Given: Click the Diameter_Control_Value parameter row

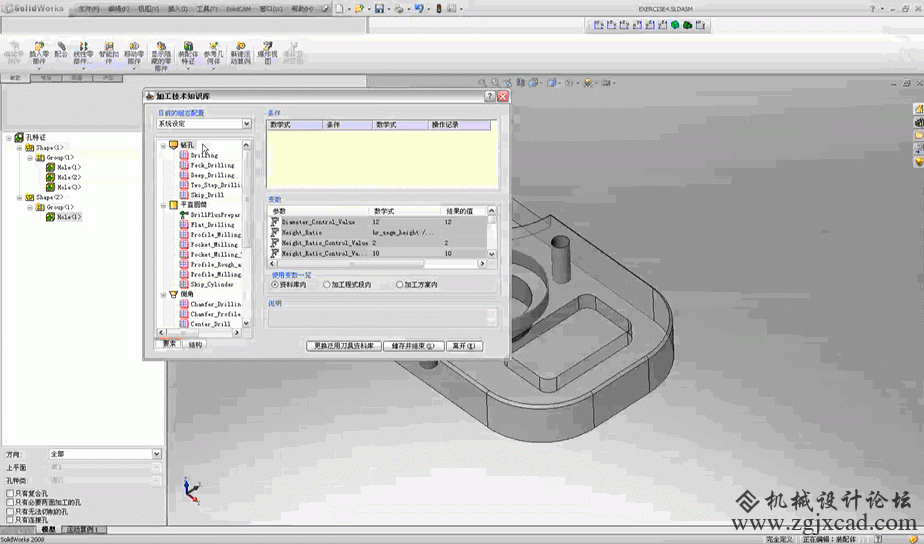Looking at the screenshot, I should (x=378, y=222).
